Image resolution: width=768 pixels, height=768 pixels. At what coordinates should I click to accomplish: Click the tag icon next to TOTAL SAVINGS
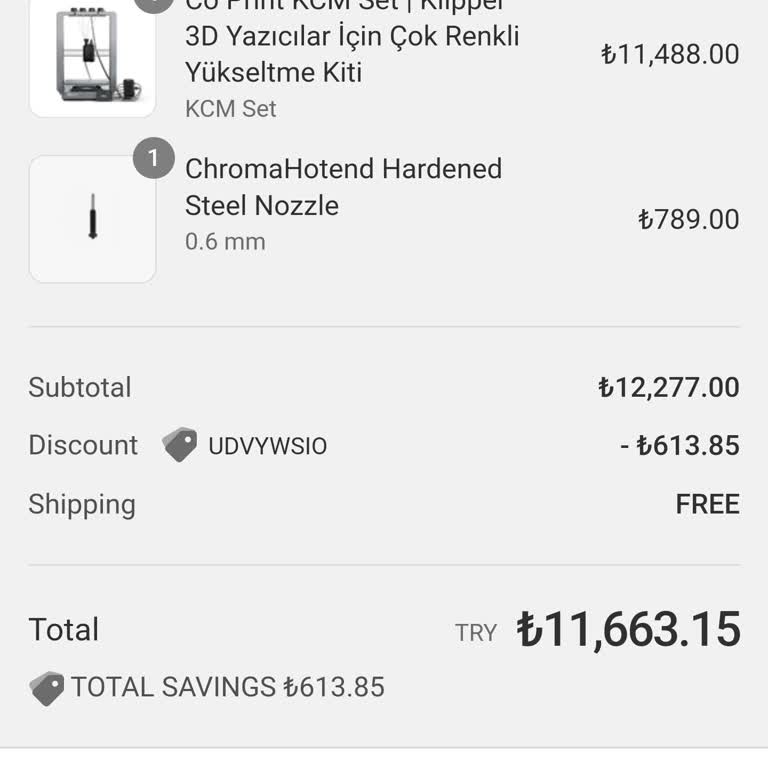[x=47, y=688]
